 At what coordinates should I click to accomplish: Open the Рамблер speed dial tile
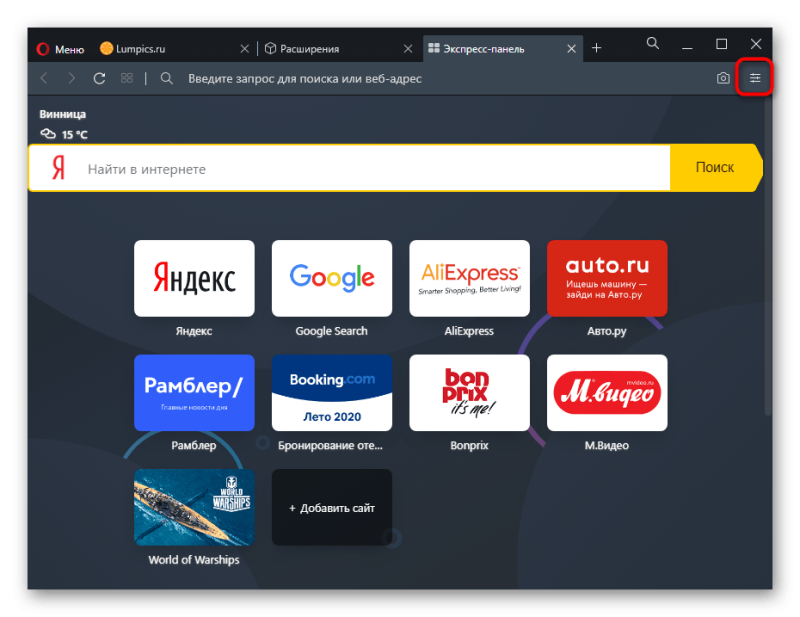pos(194,392)
